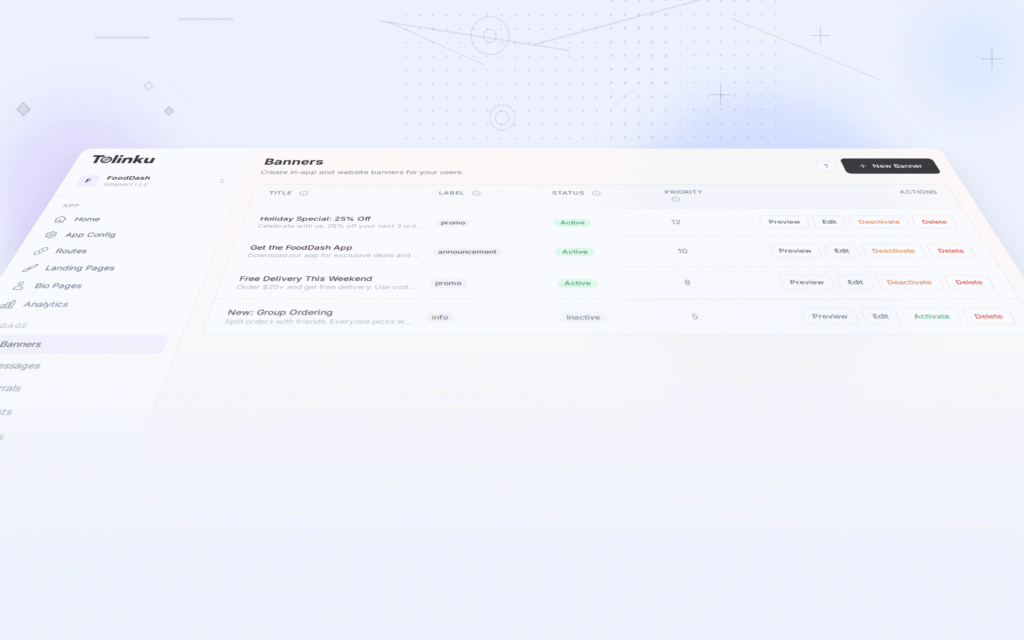Click priority value 12
Screen dimensions: 1024x640
[676, 222]
